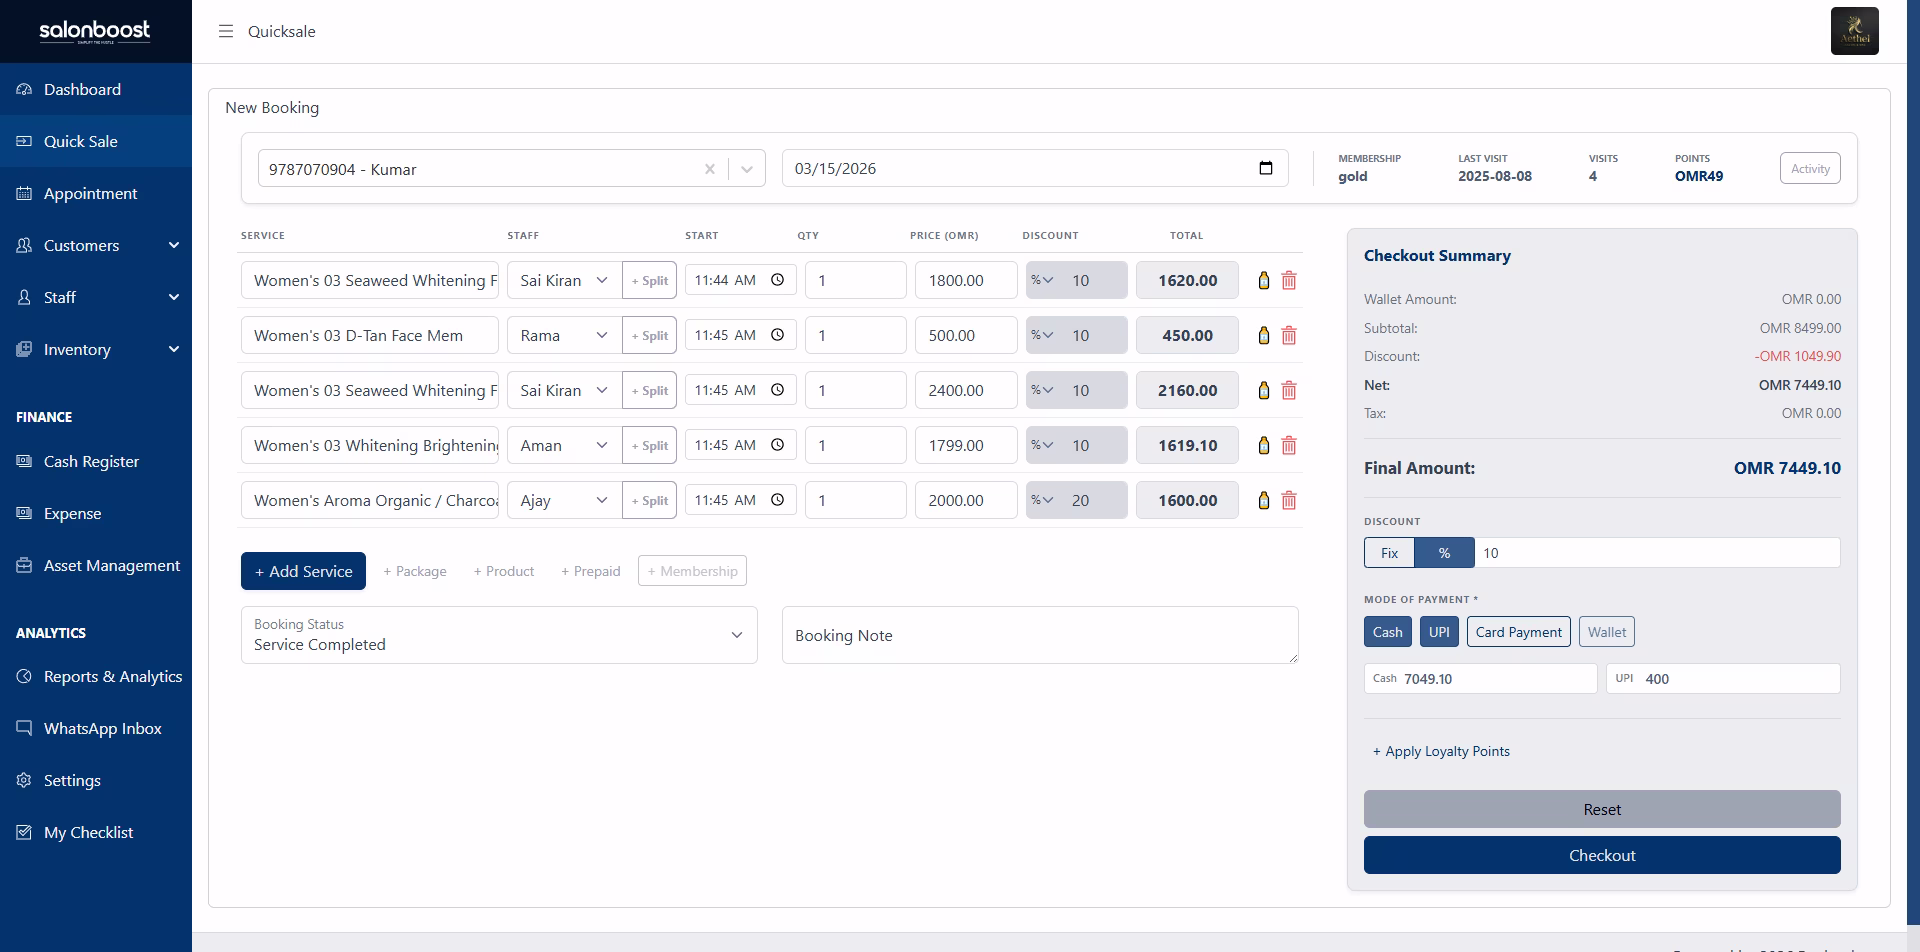This screenshot has height=952, width=1920.
Task: Click the + Product link
Action: pos(504,571)
